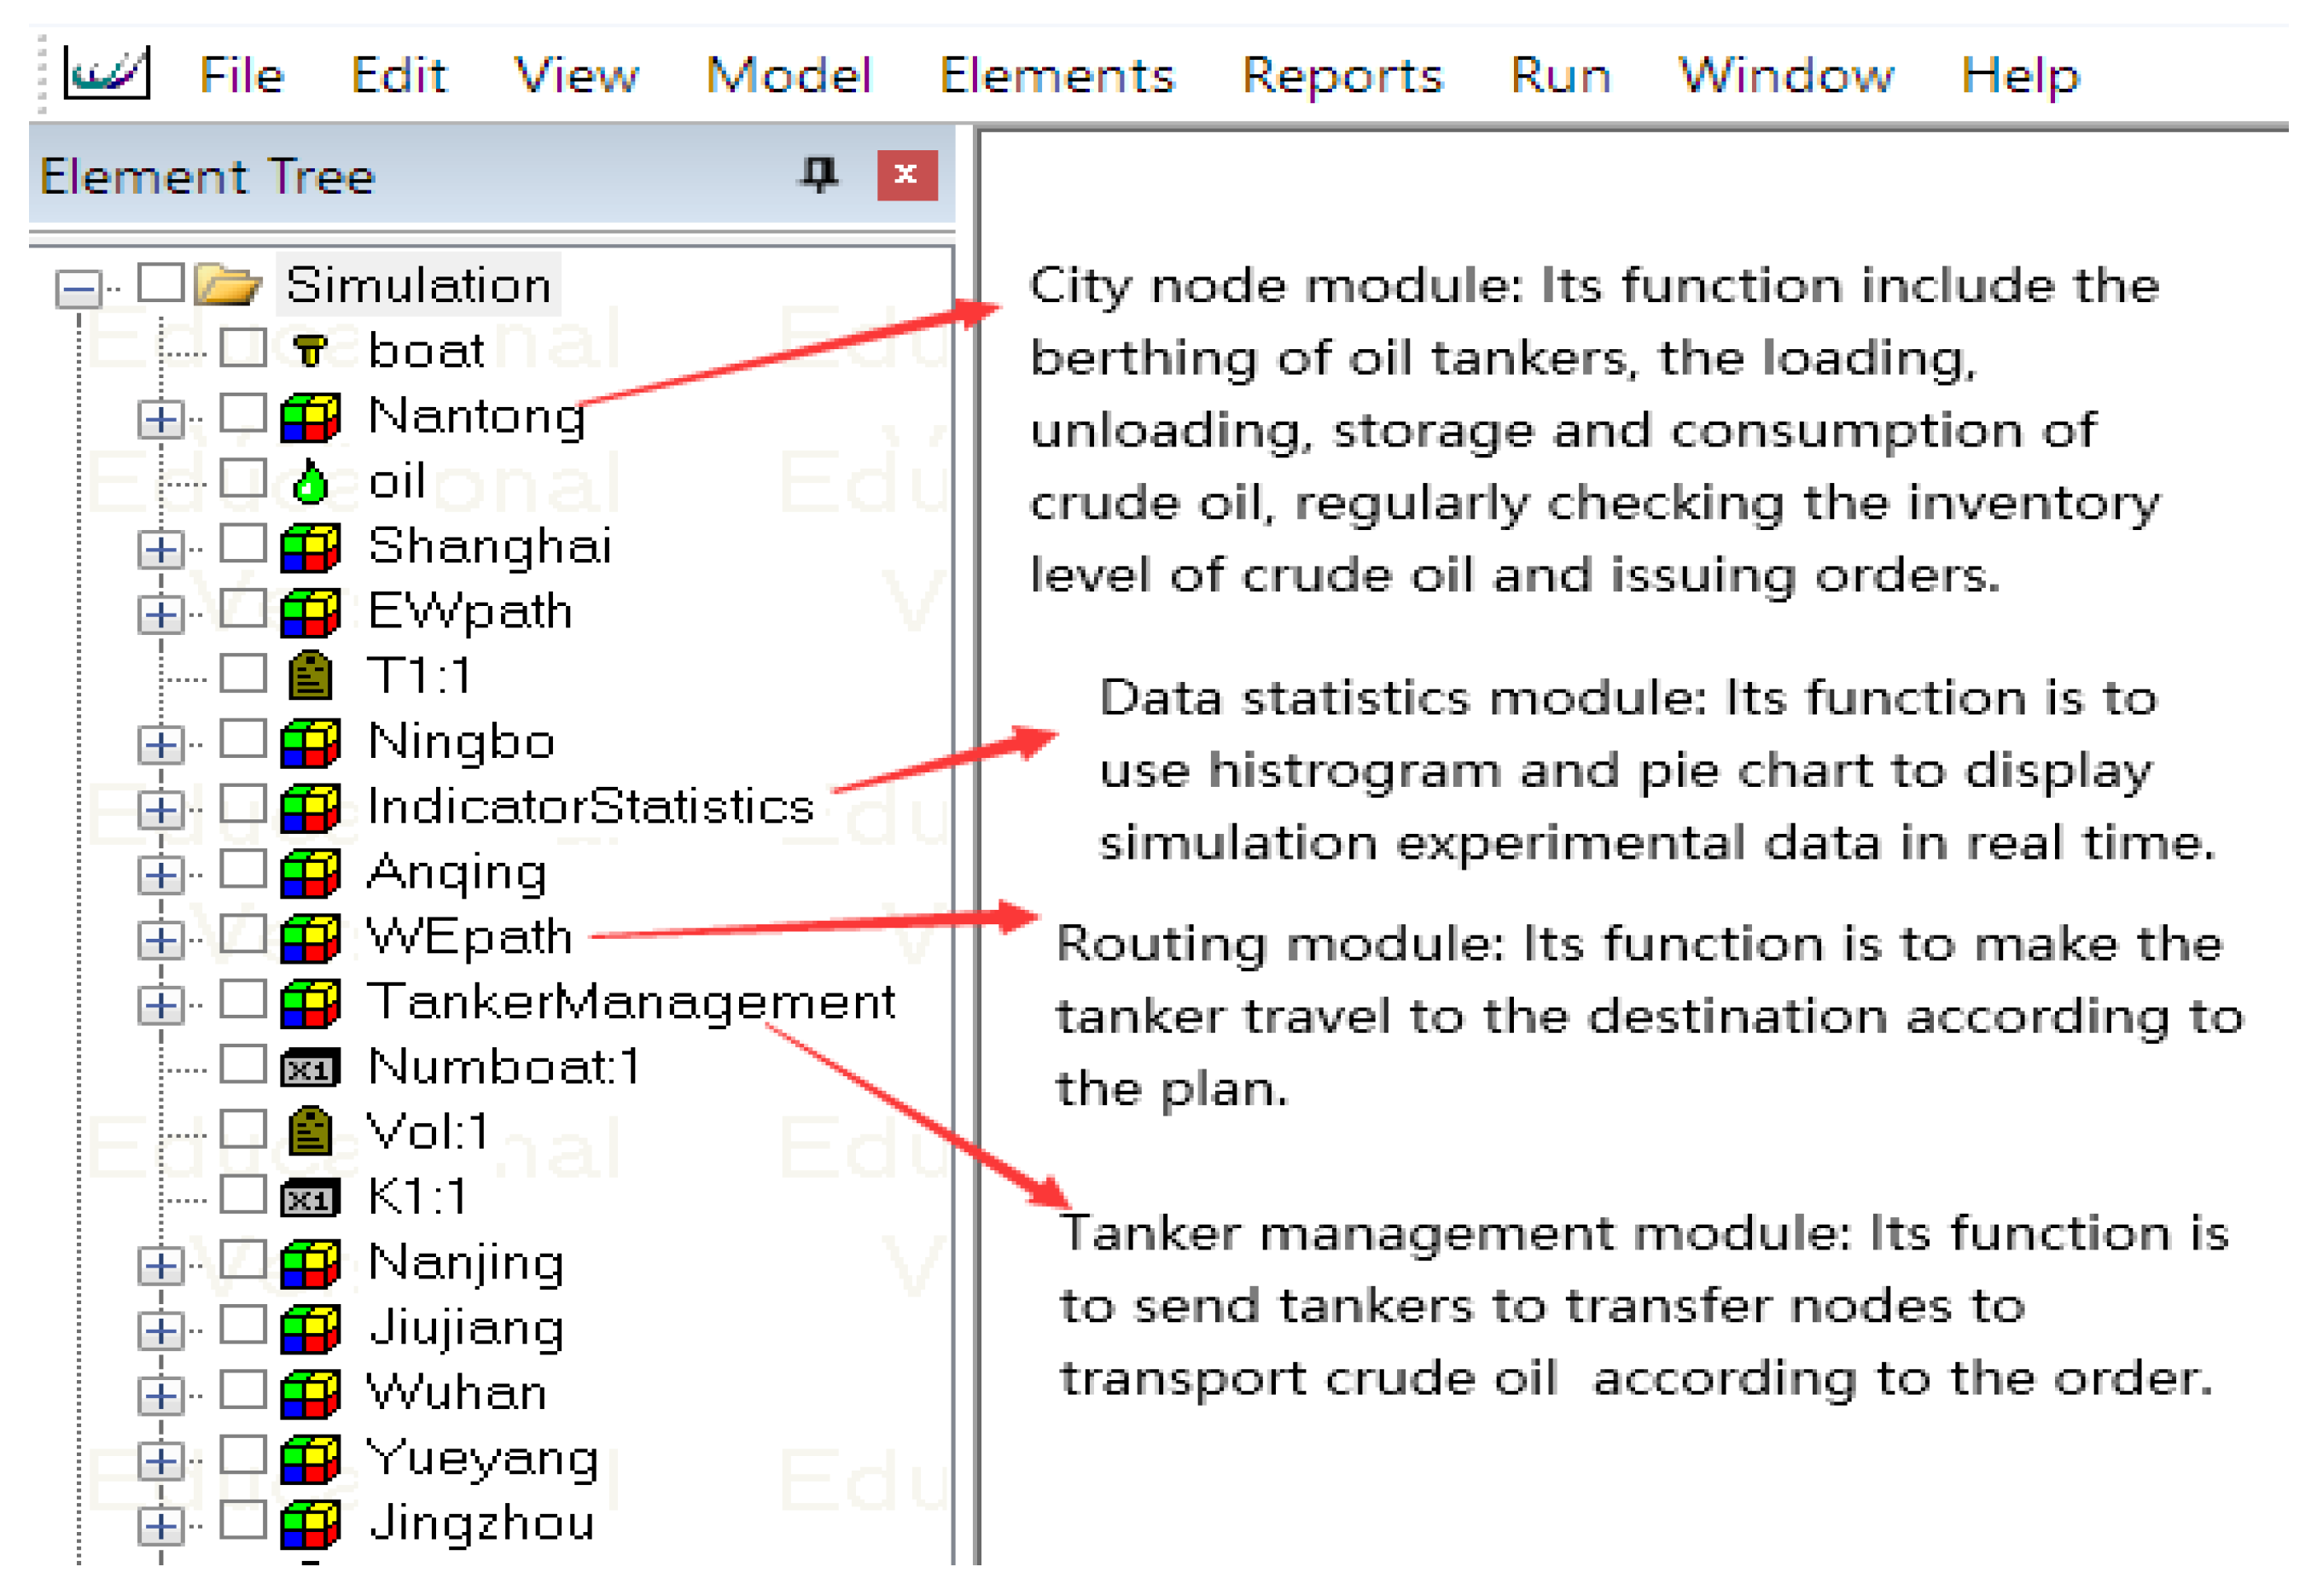Click the Shanghai module cube icon
Image resolution: width=2317 pixels, height=1596 pixels.
pos(310,547)
